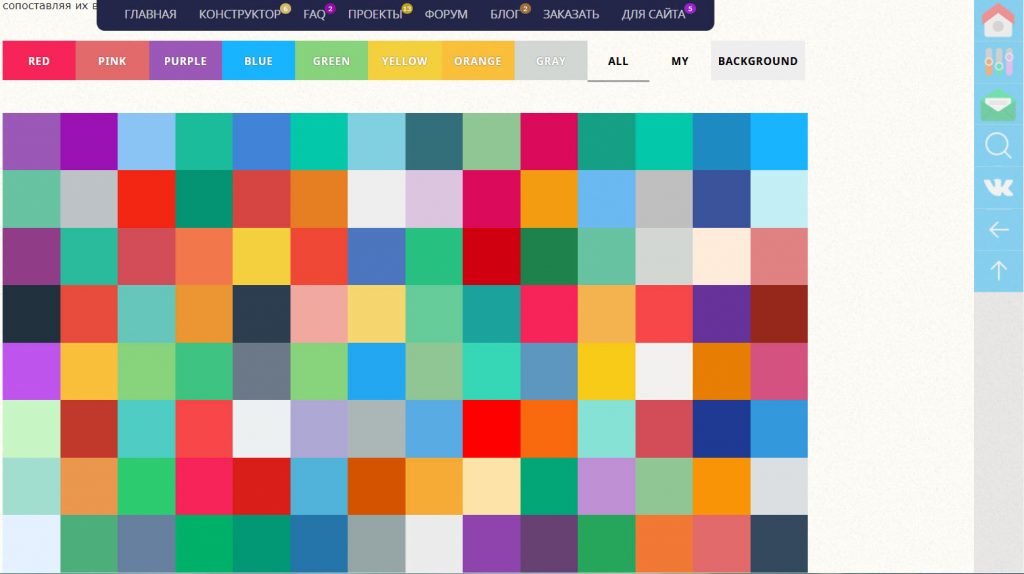Open the КОНСТРУКТОР menu item
Viewport: 1024px width, 574px height.
pyautogui.click(x=240, y=14)
